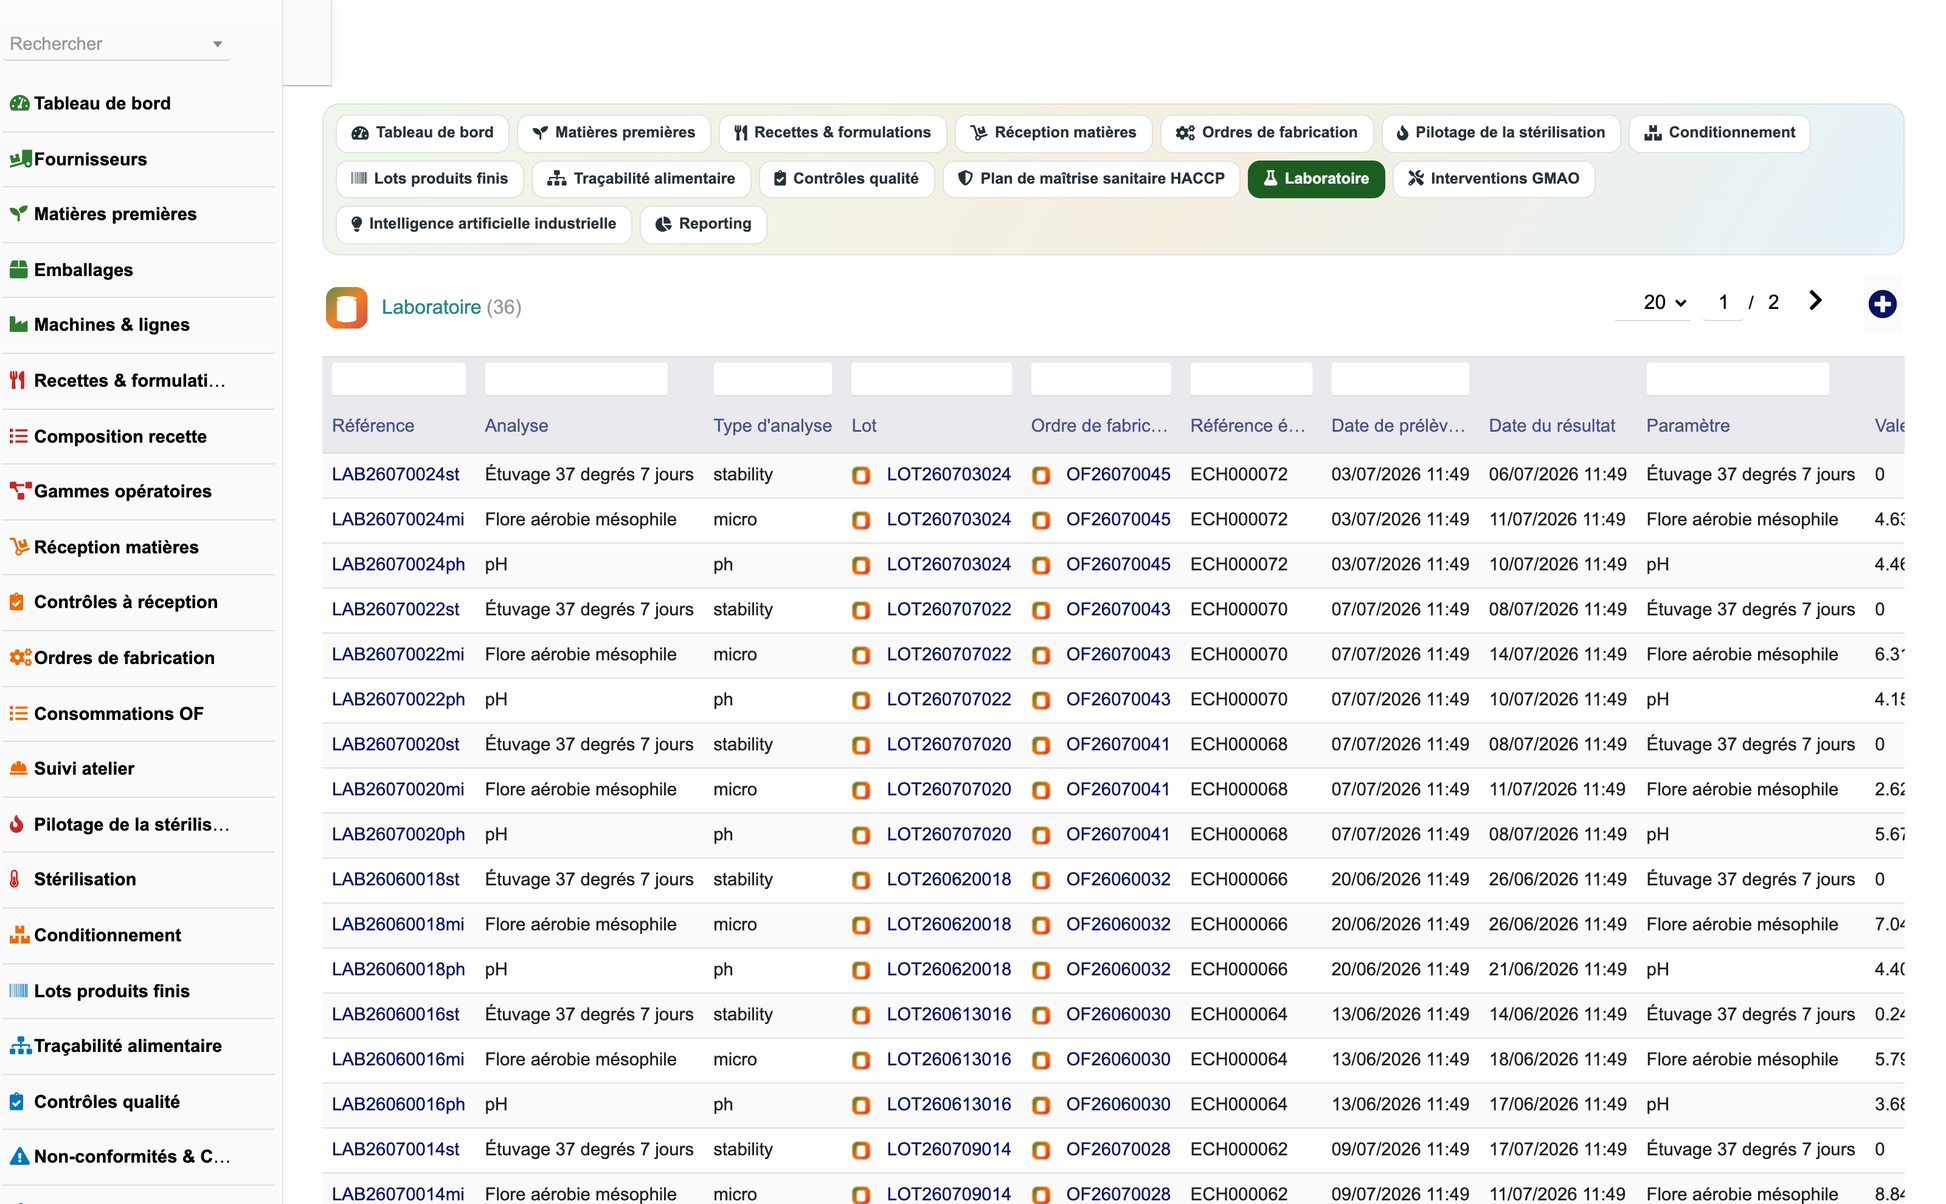Sort by Type d'analyse column header
This screenshot has width=1946, height=1204.
(773, 426)
